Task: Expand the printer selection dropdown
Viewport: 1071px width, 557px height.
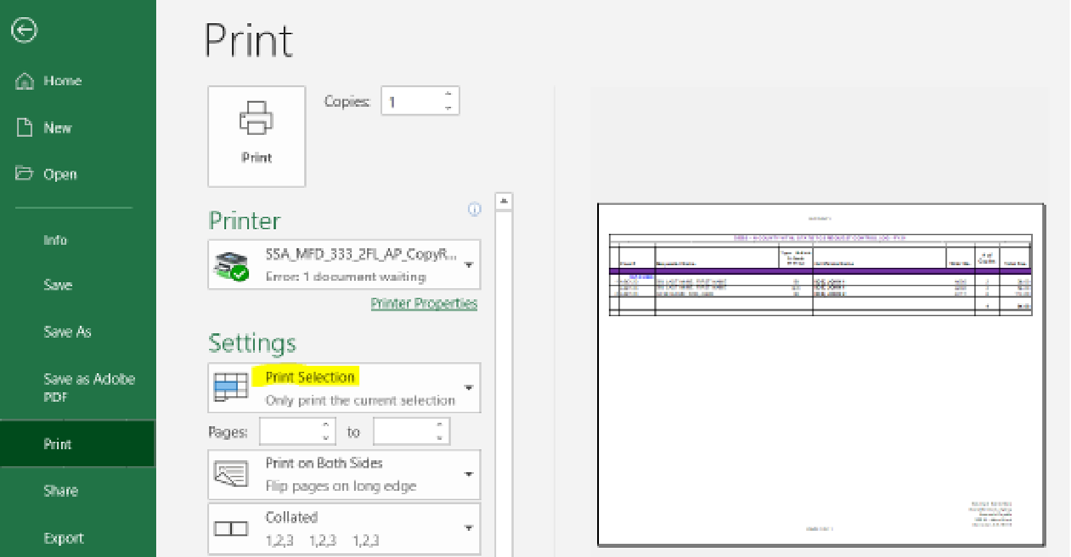Action: [469, 265]
